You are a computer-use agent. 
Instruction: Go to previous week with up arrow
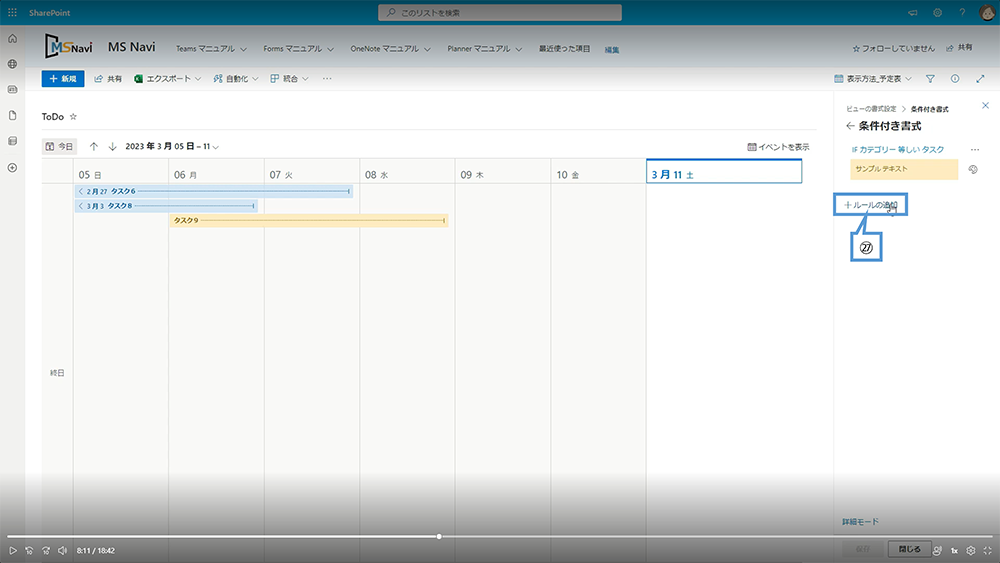click(94, 147)
